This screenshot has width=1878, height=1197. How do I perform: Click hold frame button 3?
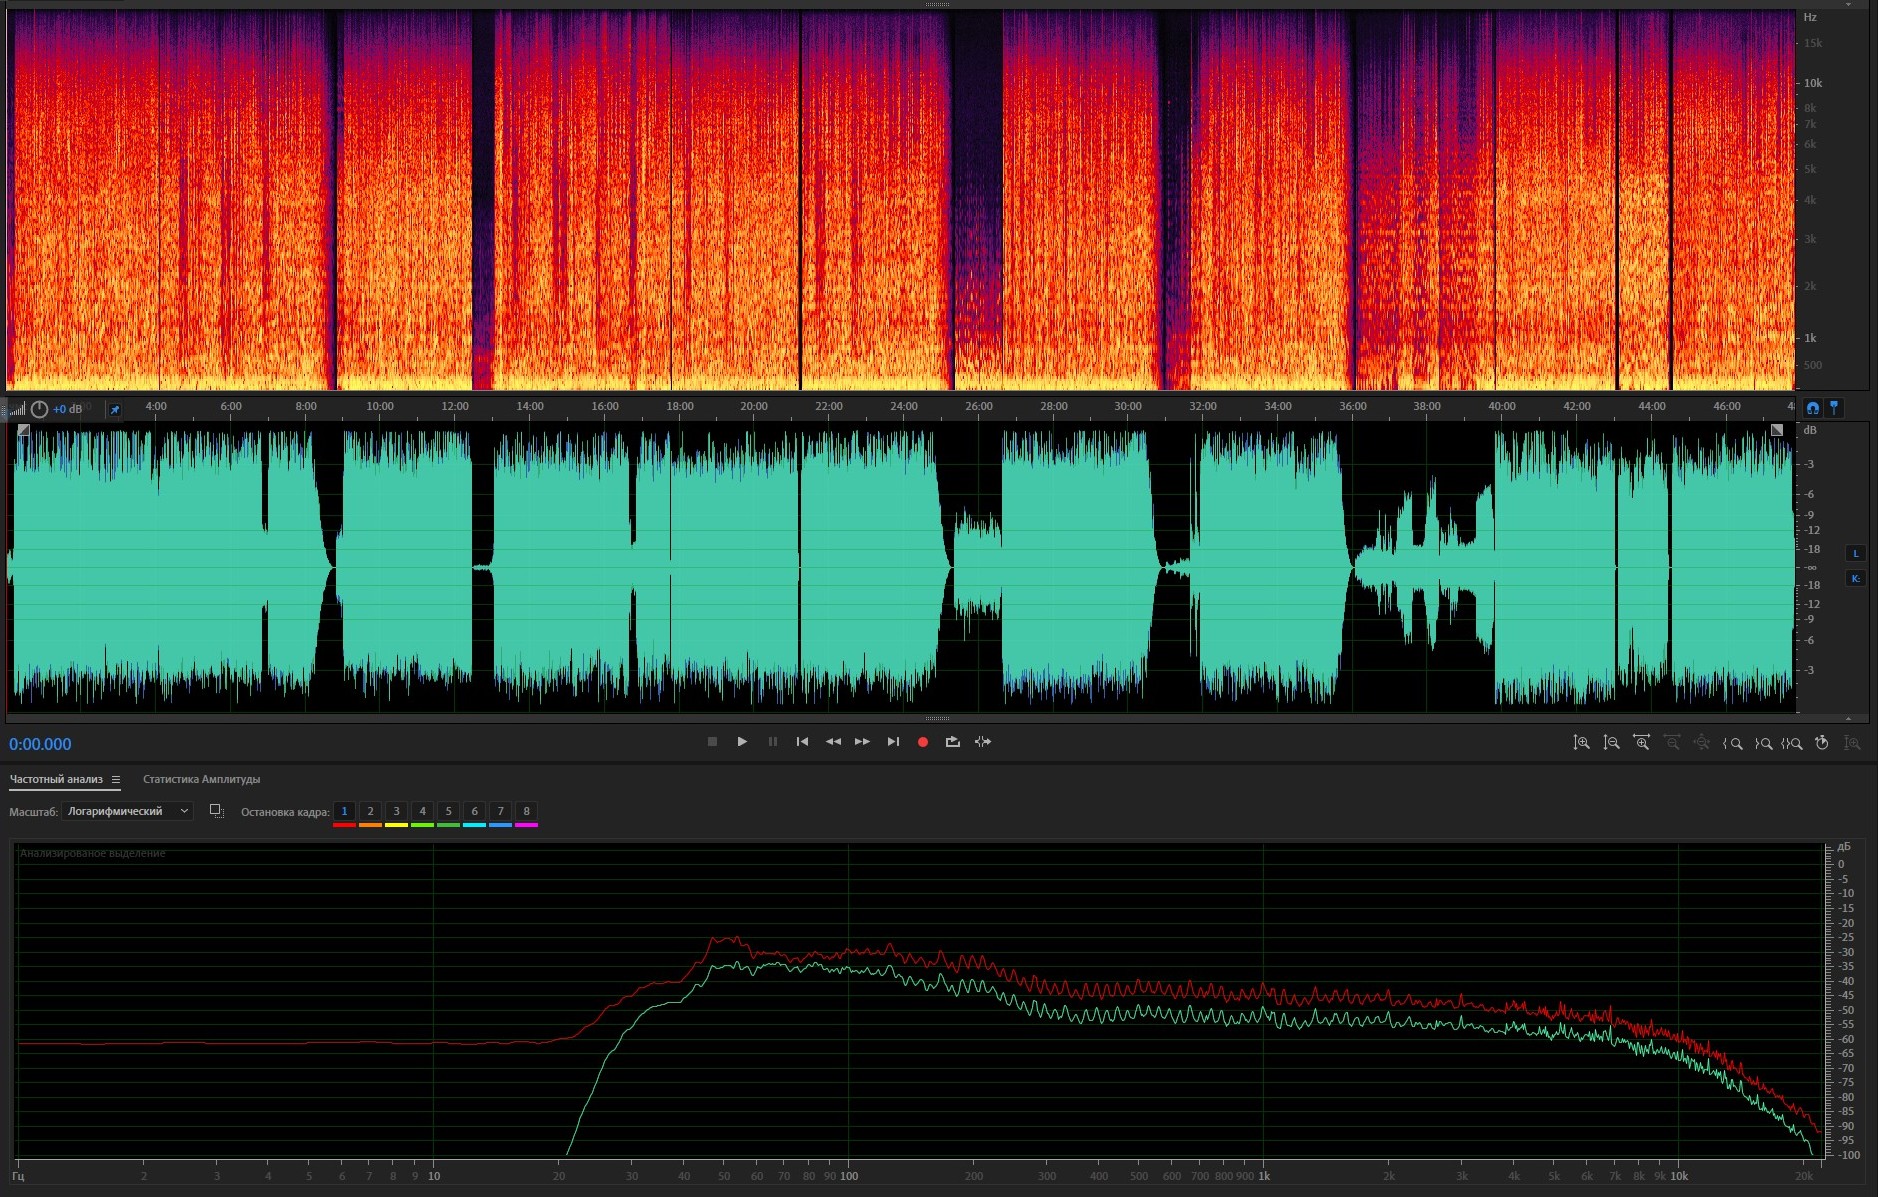396,811
